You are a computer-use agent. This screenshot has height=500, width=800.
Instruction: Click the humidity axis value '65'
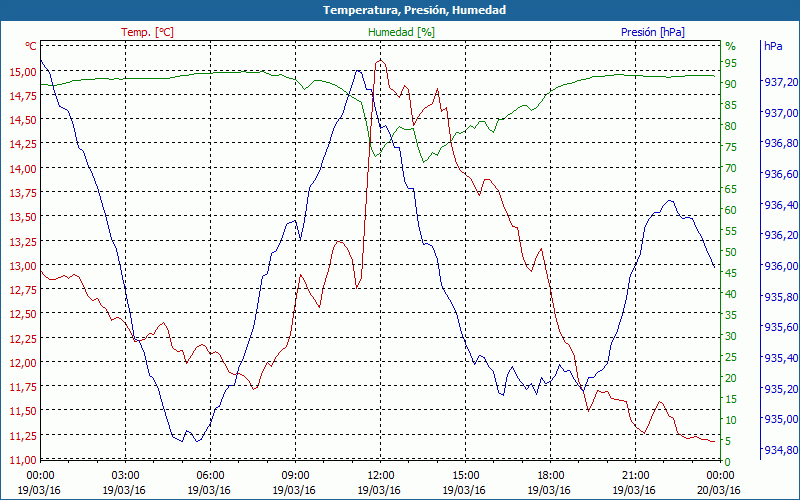tap(731, 189)
